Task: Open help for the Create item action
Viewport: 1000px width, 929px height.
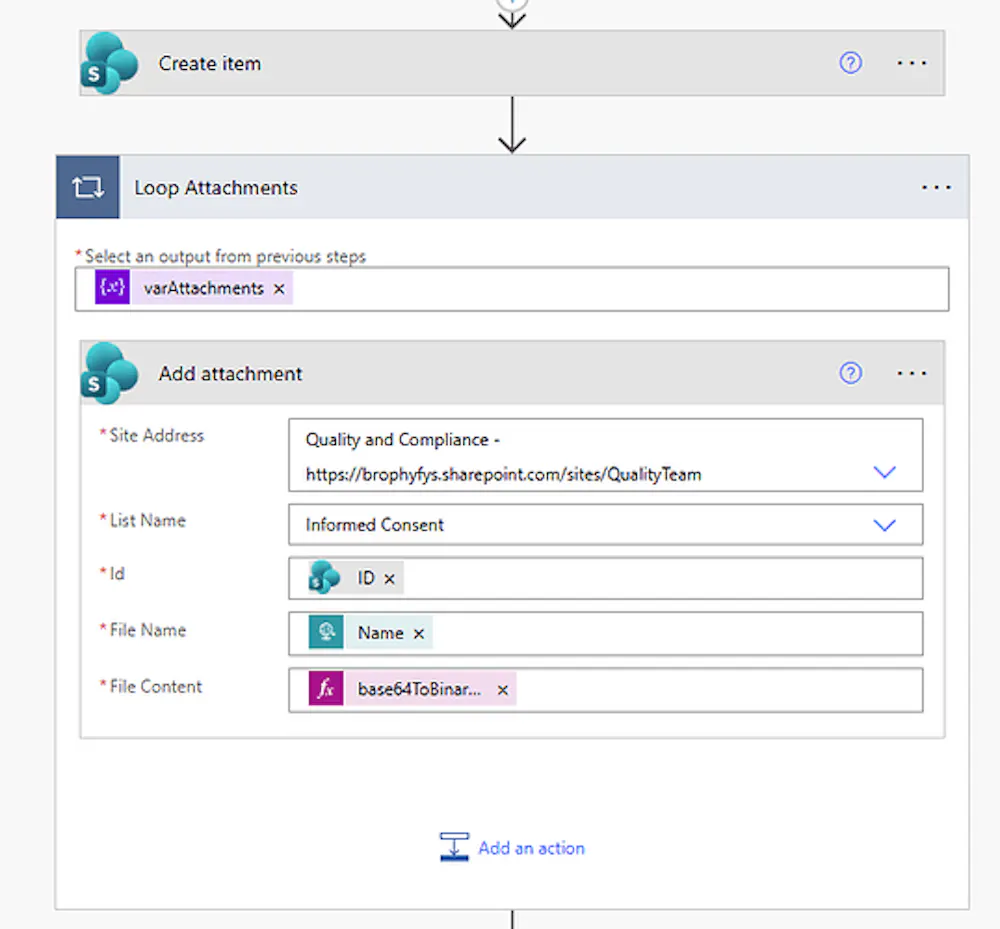Action: 850,63
